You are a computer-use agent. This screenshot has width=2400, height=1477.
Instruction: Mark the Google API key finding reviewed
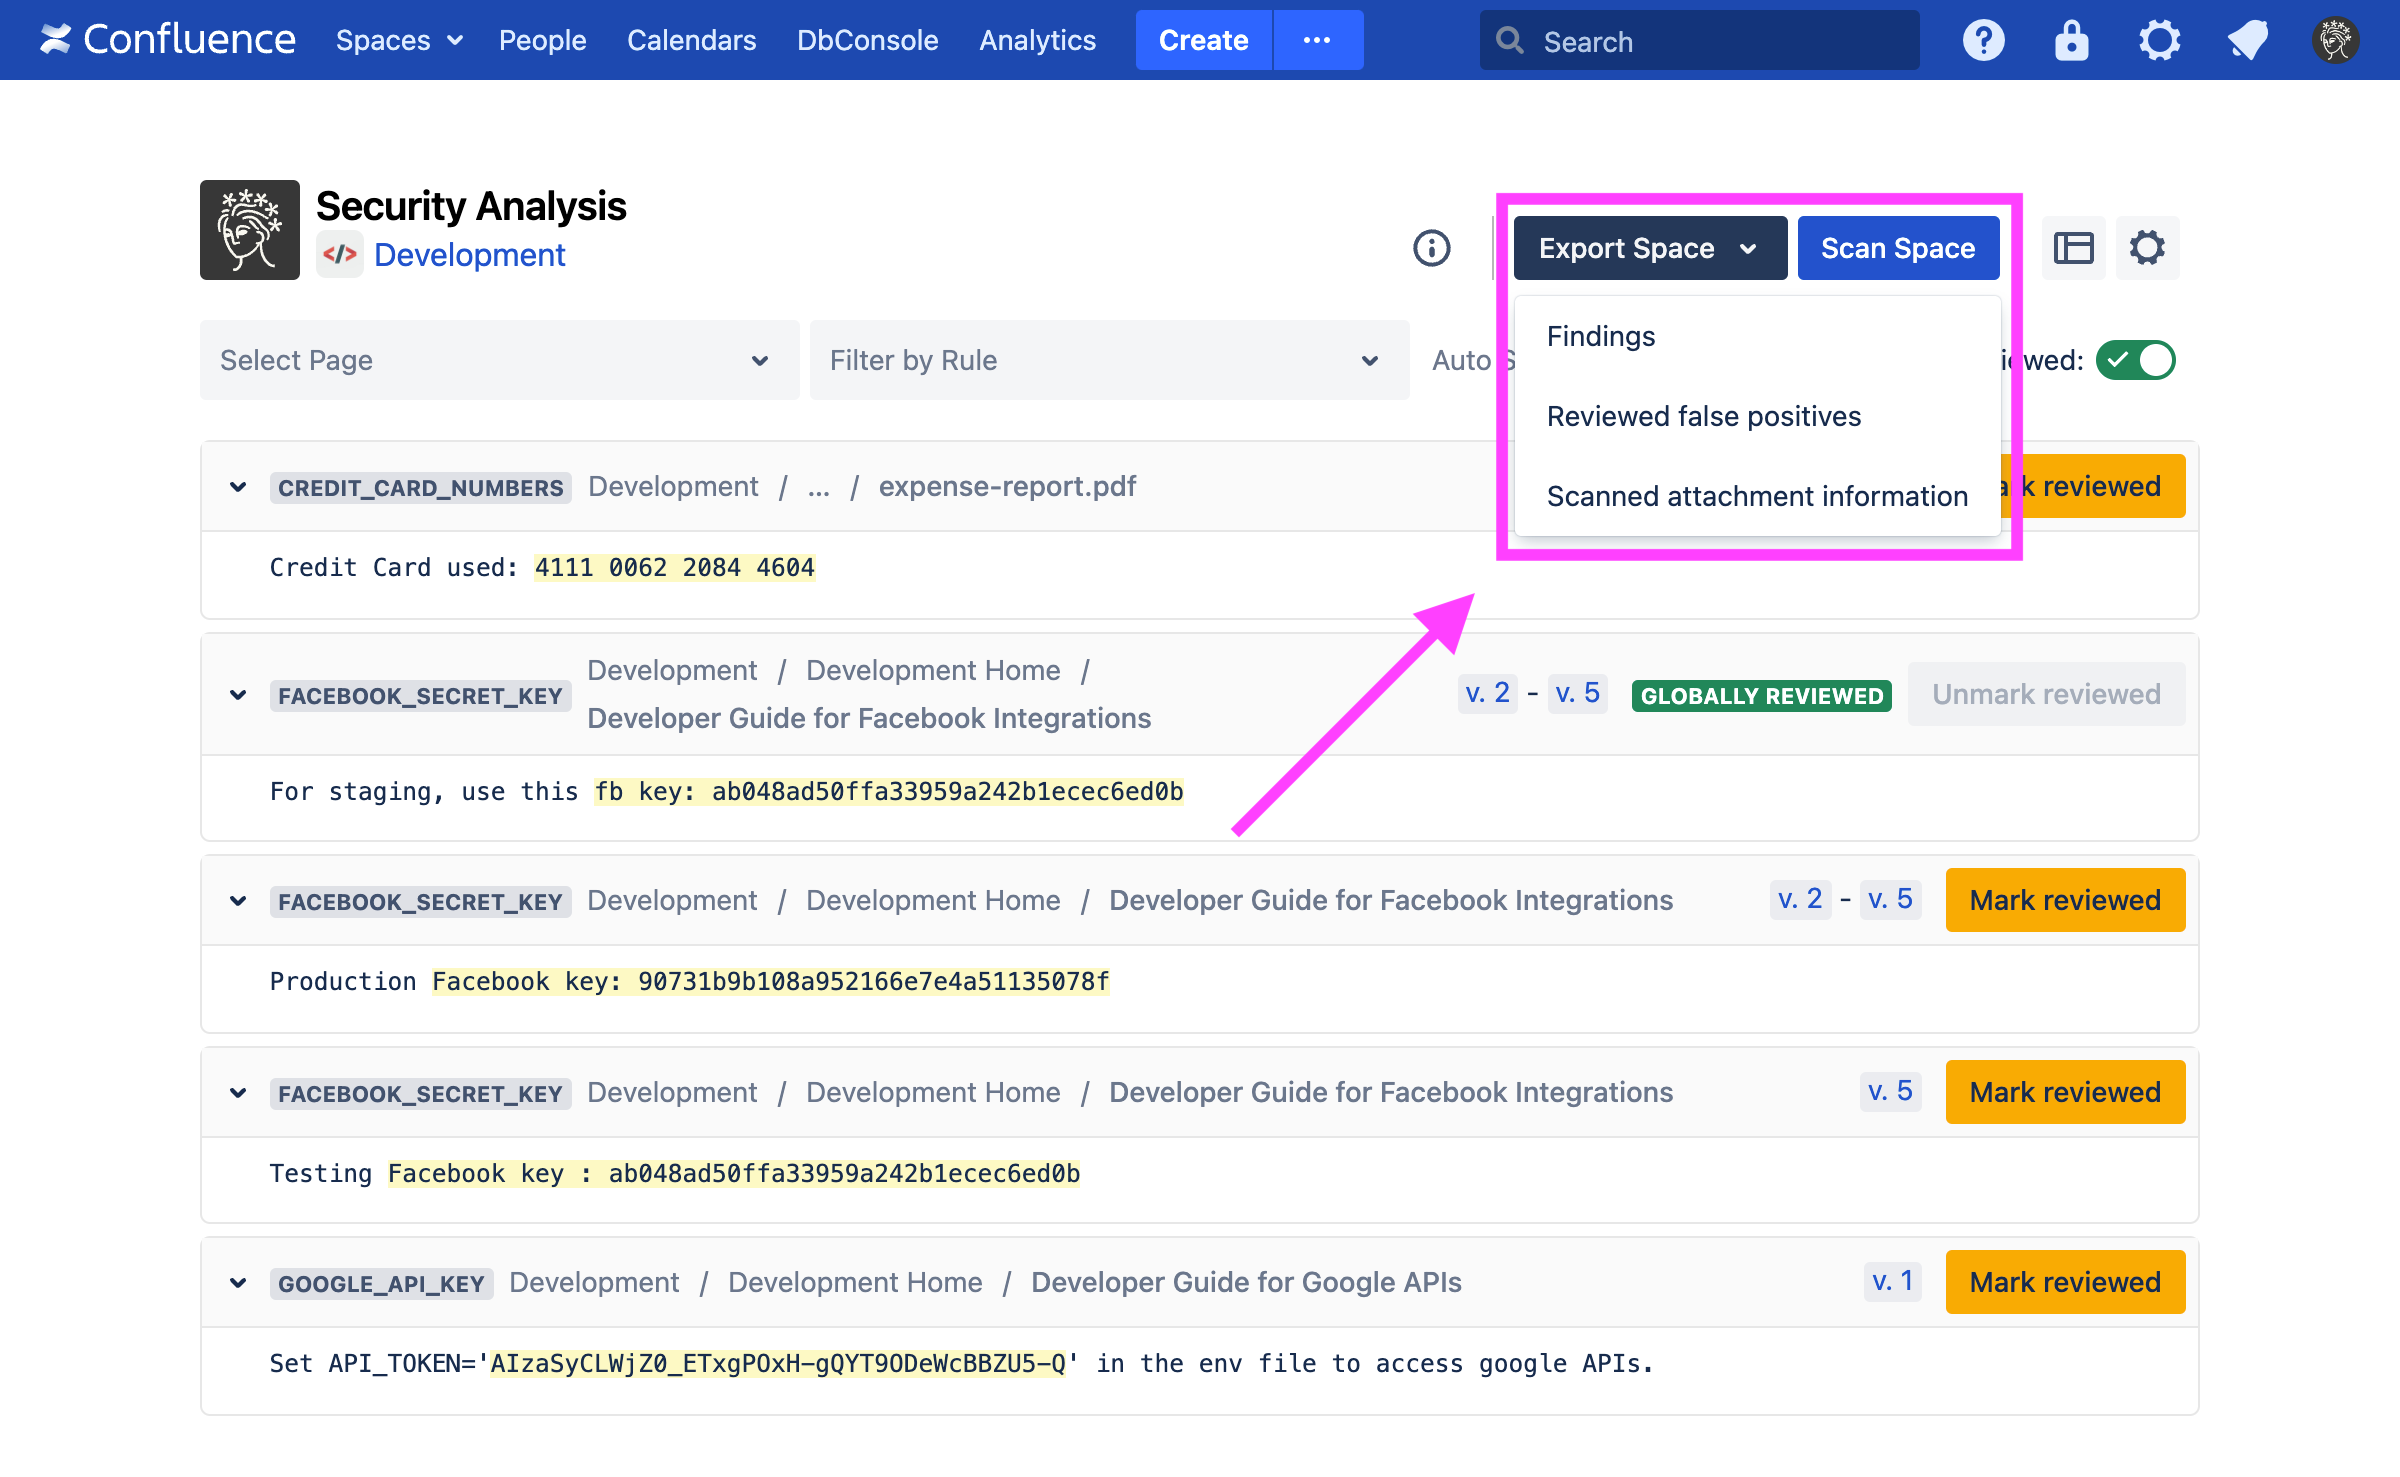2064,1282
